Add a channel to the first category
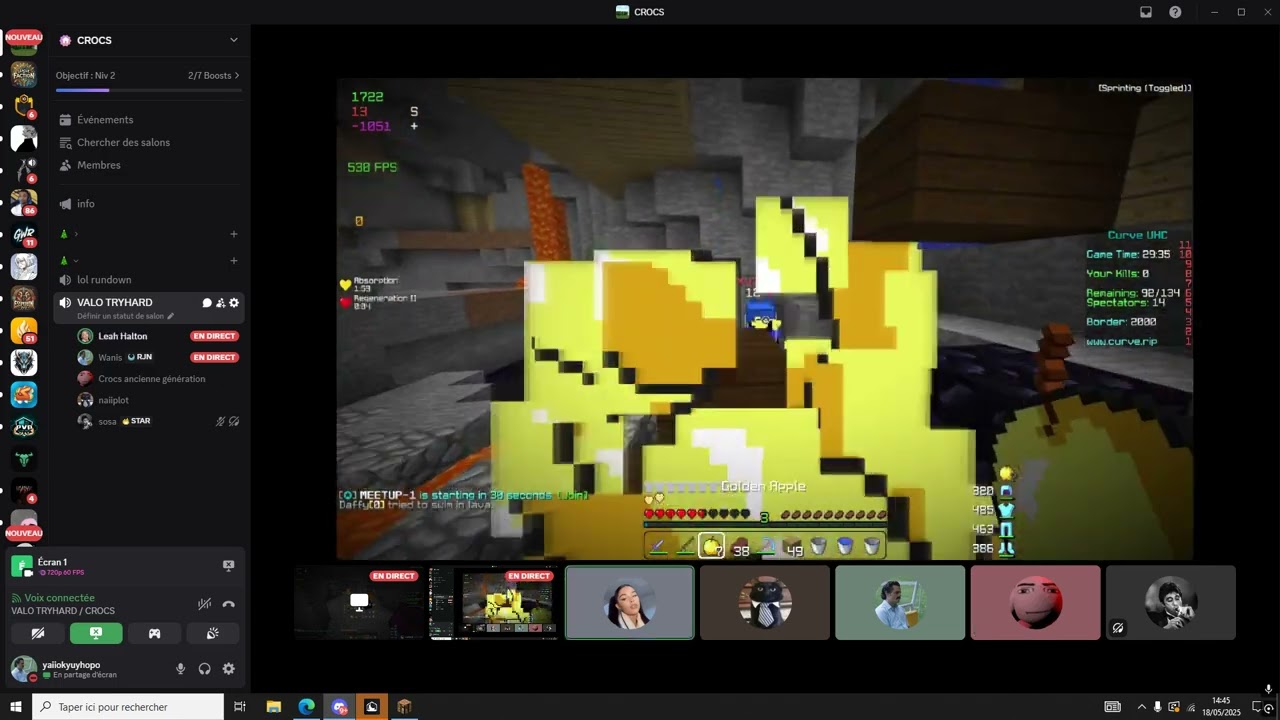Image resolution: width=1280 pixels, height=720 pixels. point(234,234)
